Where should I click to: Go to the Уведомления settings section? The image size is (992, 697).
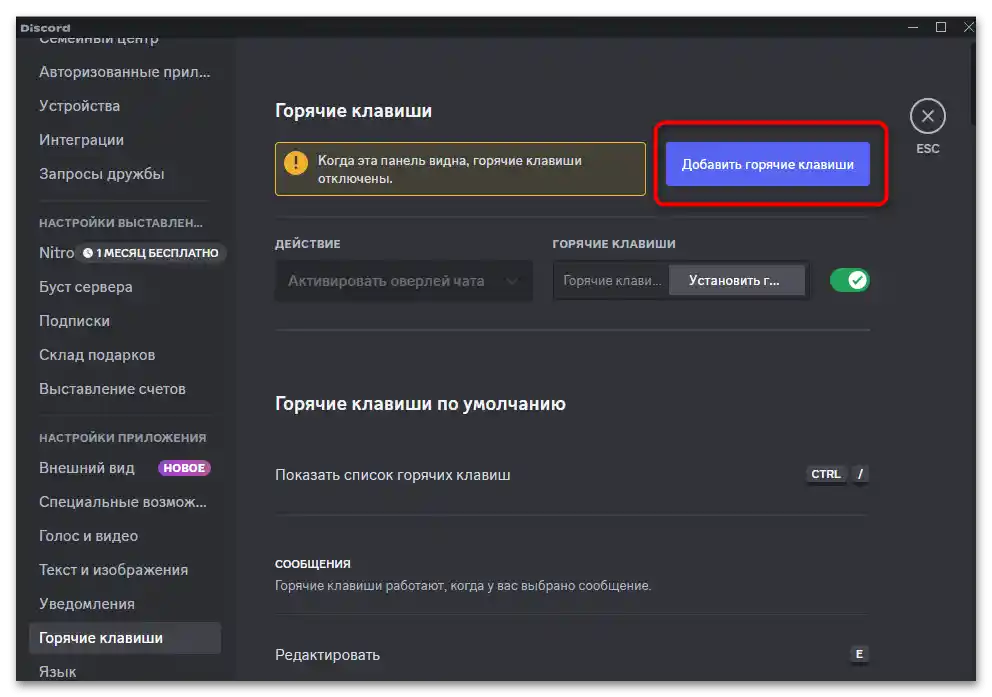pyautogui.click(x=86, y=604)
